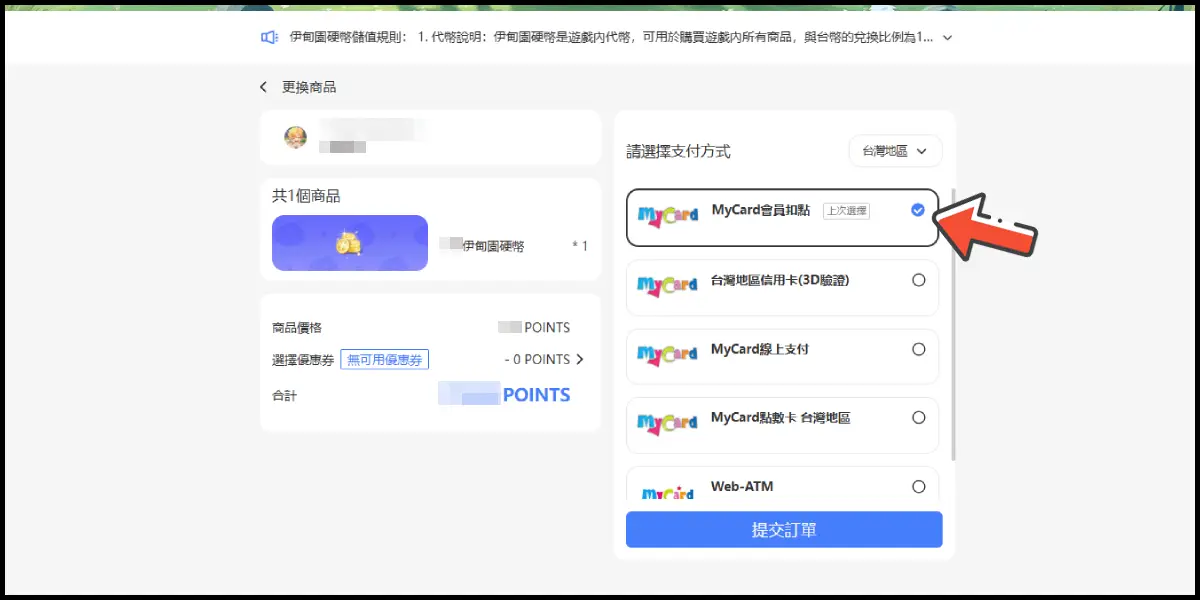This screenshot has width=1200, height=600.
Task: Select 台灣地區信用卡(3D驗證) radio button
Action: pos(918,280)
